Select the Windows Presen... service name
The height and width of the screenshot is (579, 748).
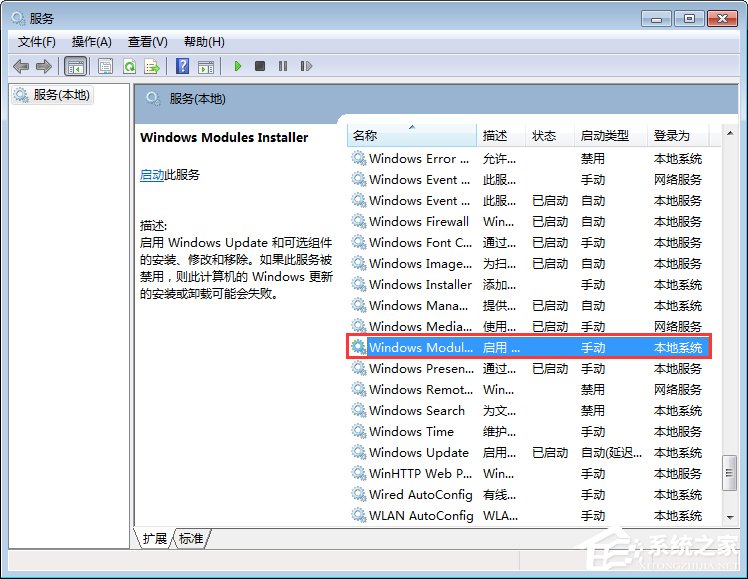421,368
